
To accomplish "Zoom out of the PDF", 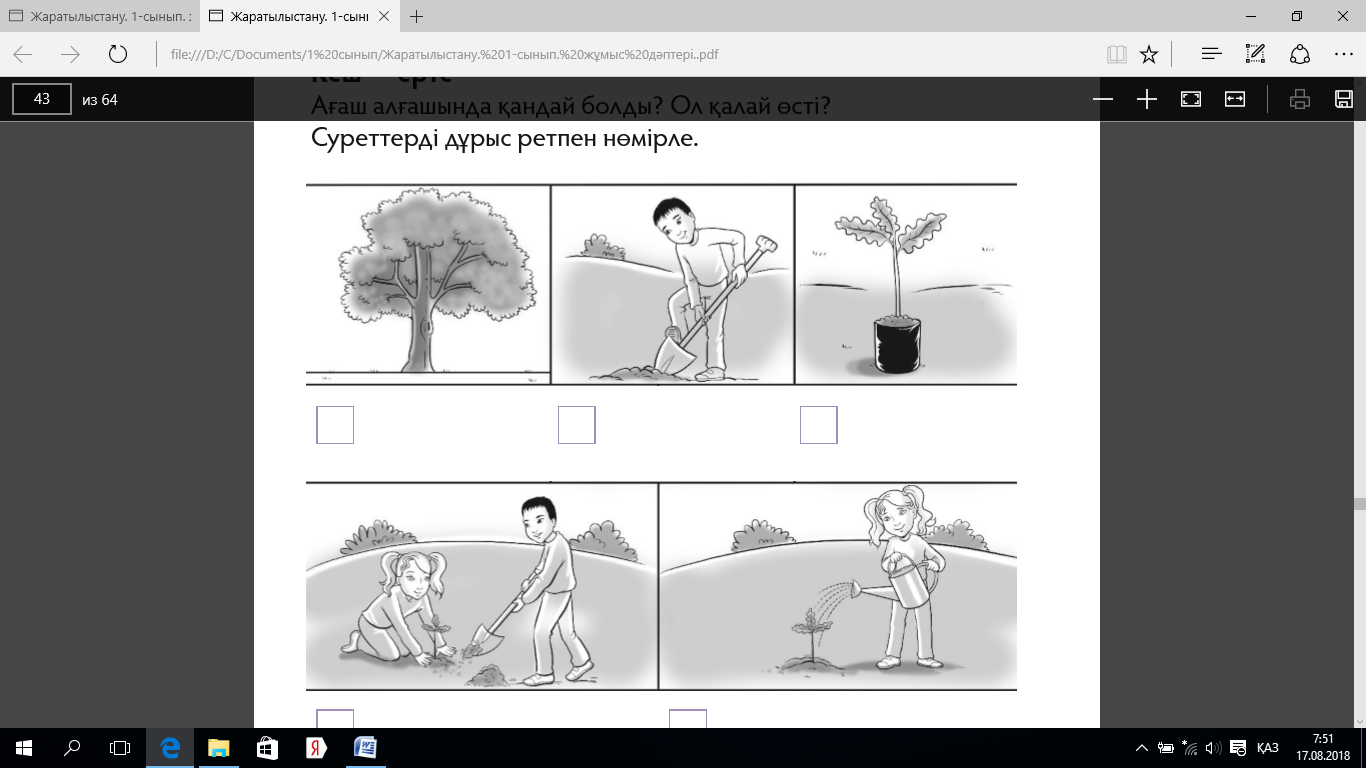I will pos(1103,99).
